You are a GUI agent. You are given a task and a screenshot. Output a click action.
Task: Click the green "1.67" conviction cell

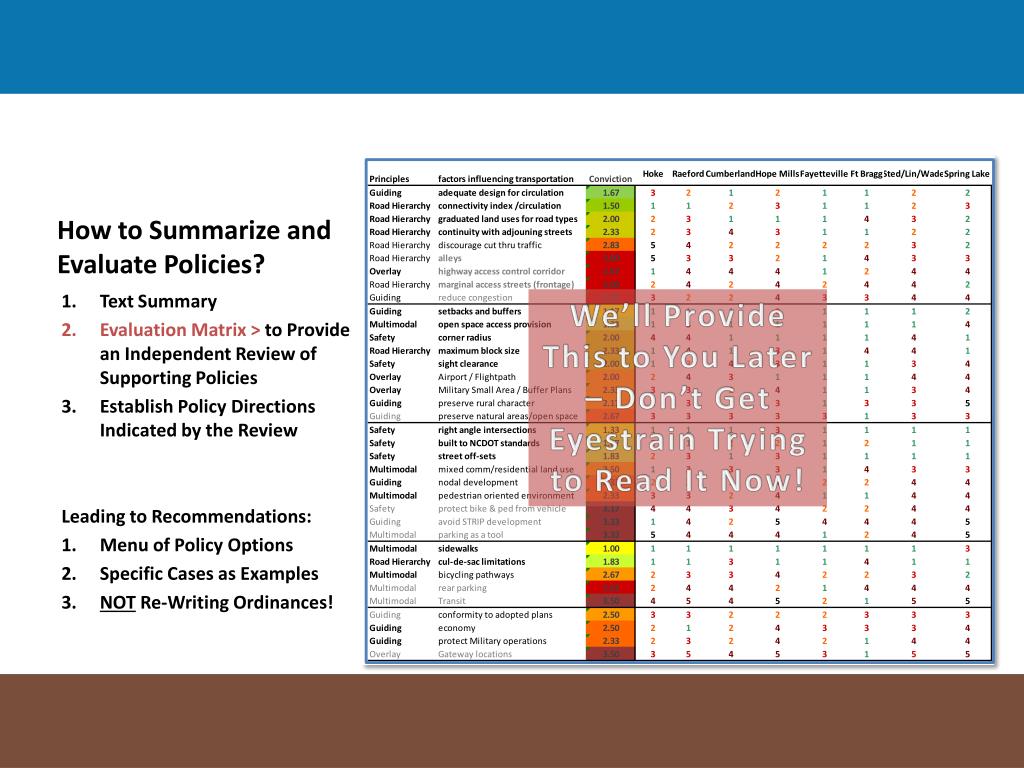click(611, 193)
